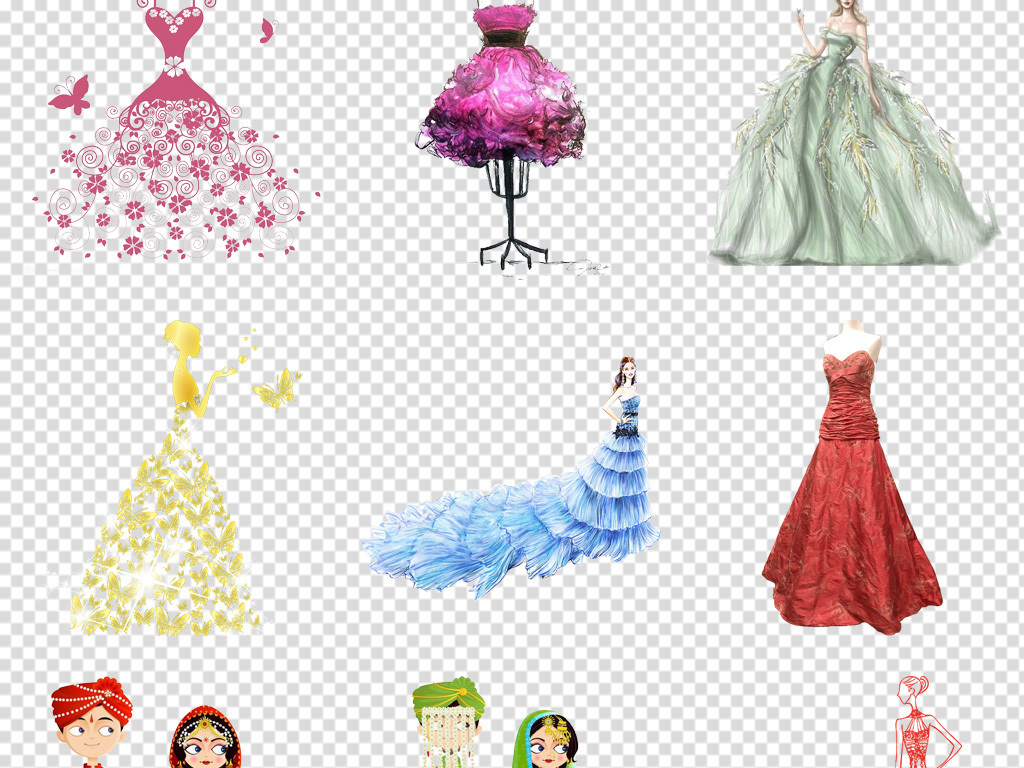Click the cartoon bride with green veil
The height and width of the screenshot is (768, 1024).
545,740
